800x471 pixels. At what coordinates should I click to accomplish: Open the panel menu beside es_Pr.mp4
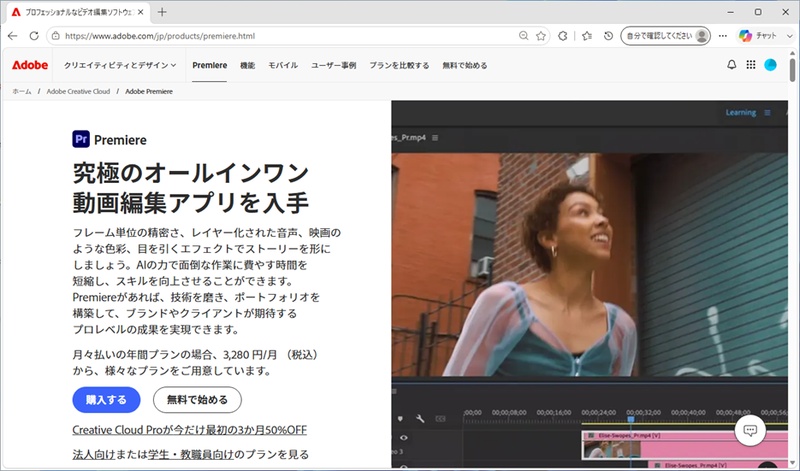click(x=435, y=138)
